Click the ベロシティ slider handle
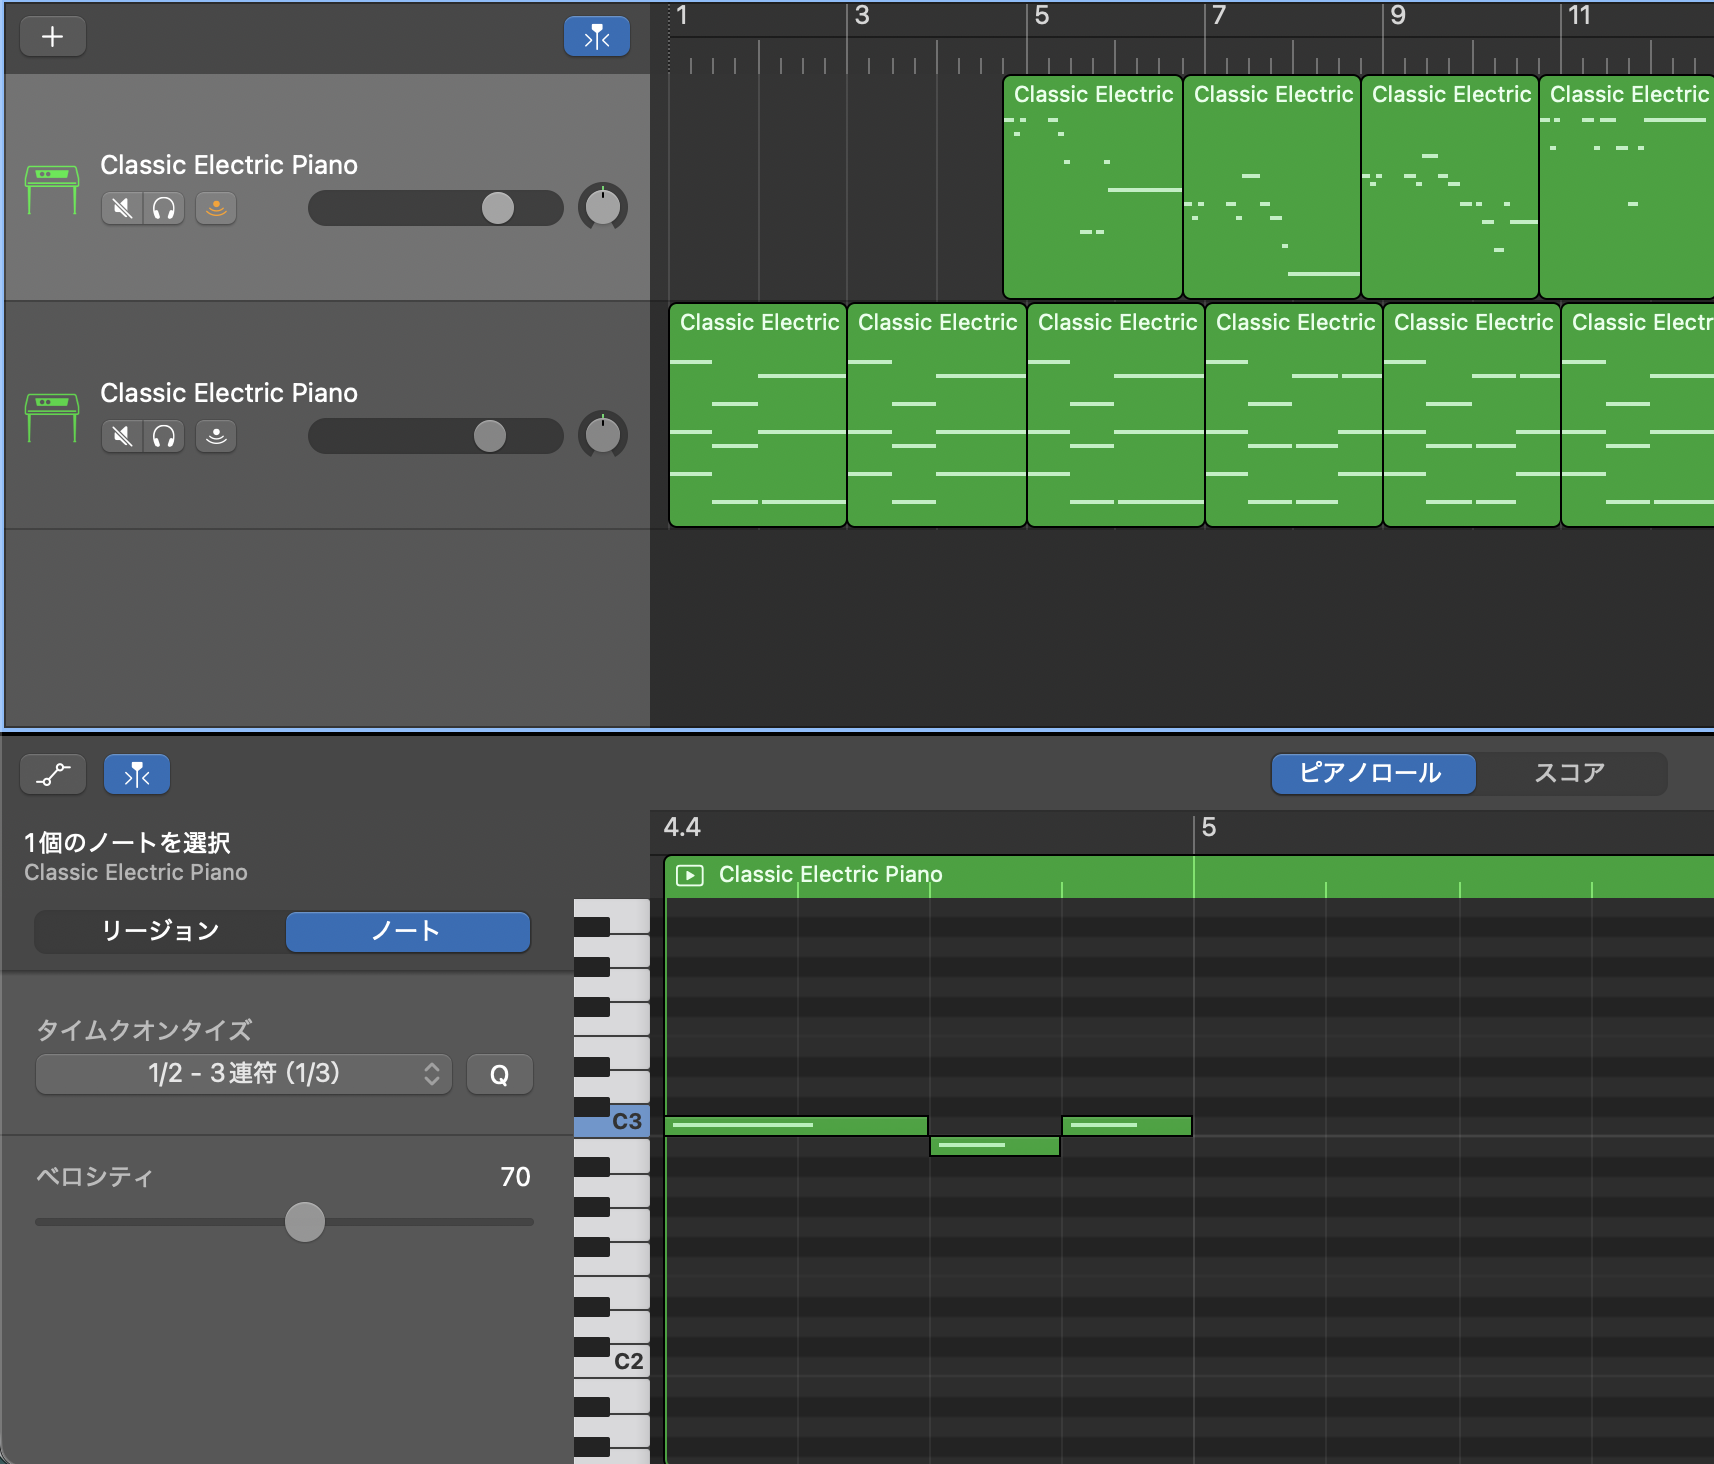 click(x=305, y=1221)
